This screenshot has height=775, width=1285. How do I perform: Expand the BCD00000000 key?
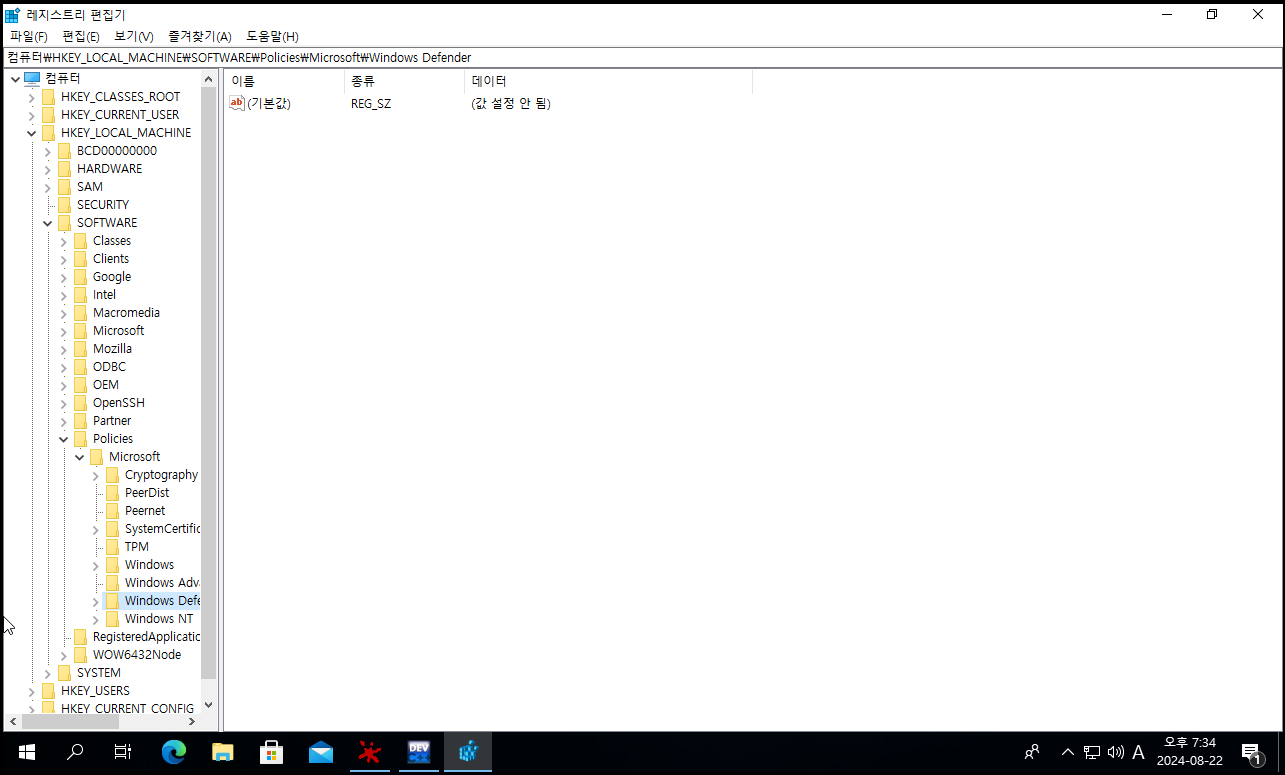point(48,151)
